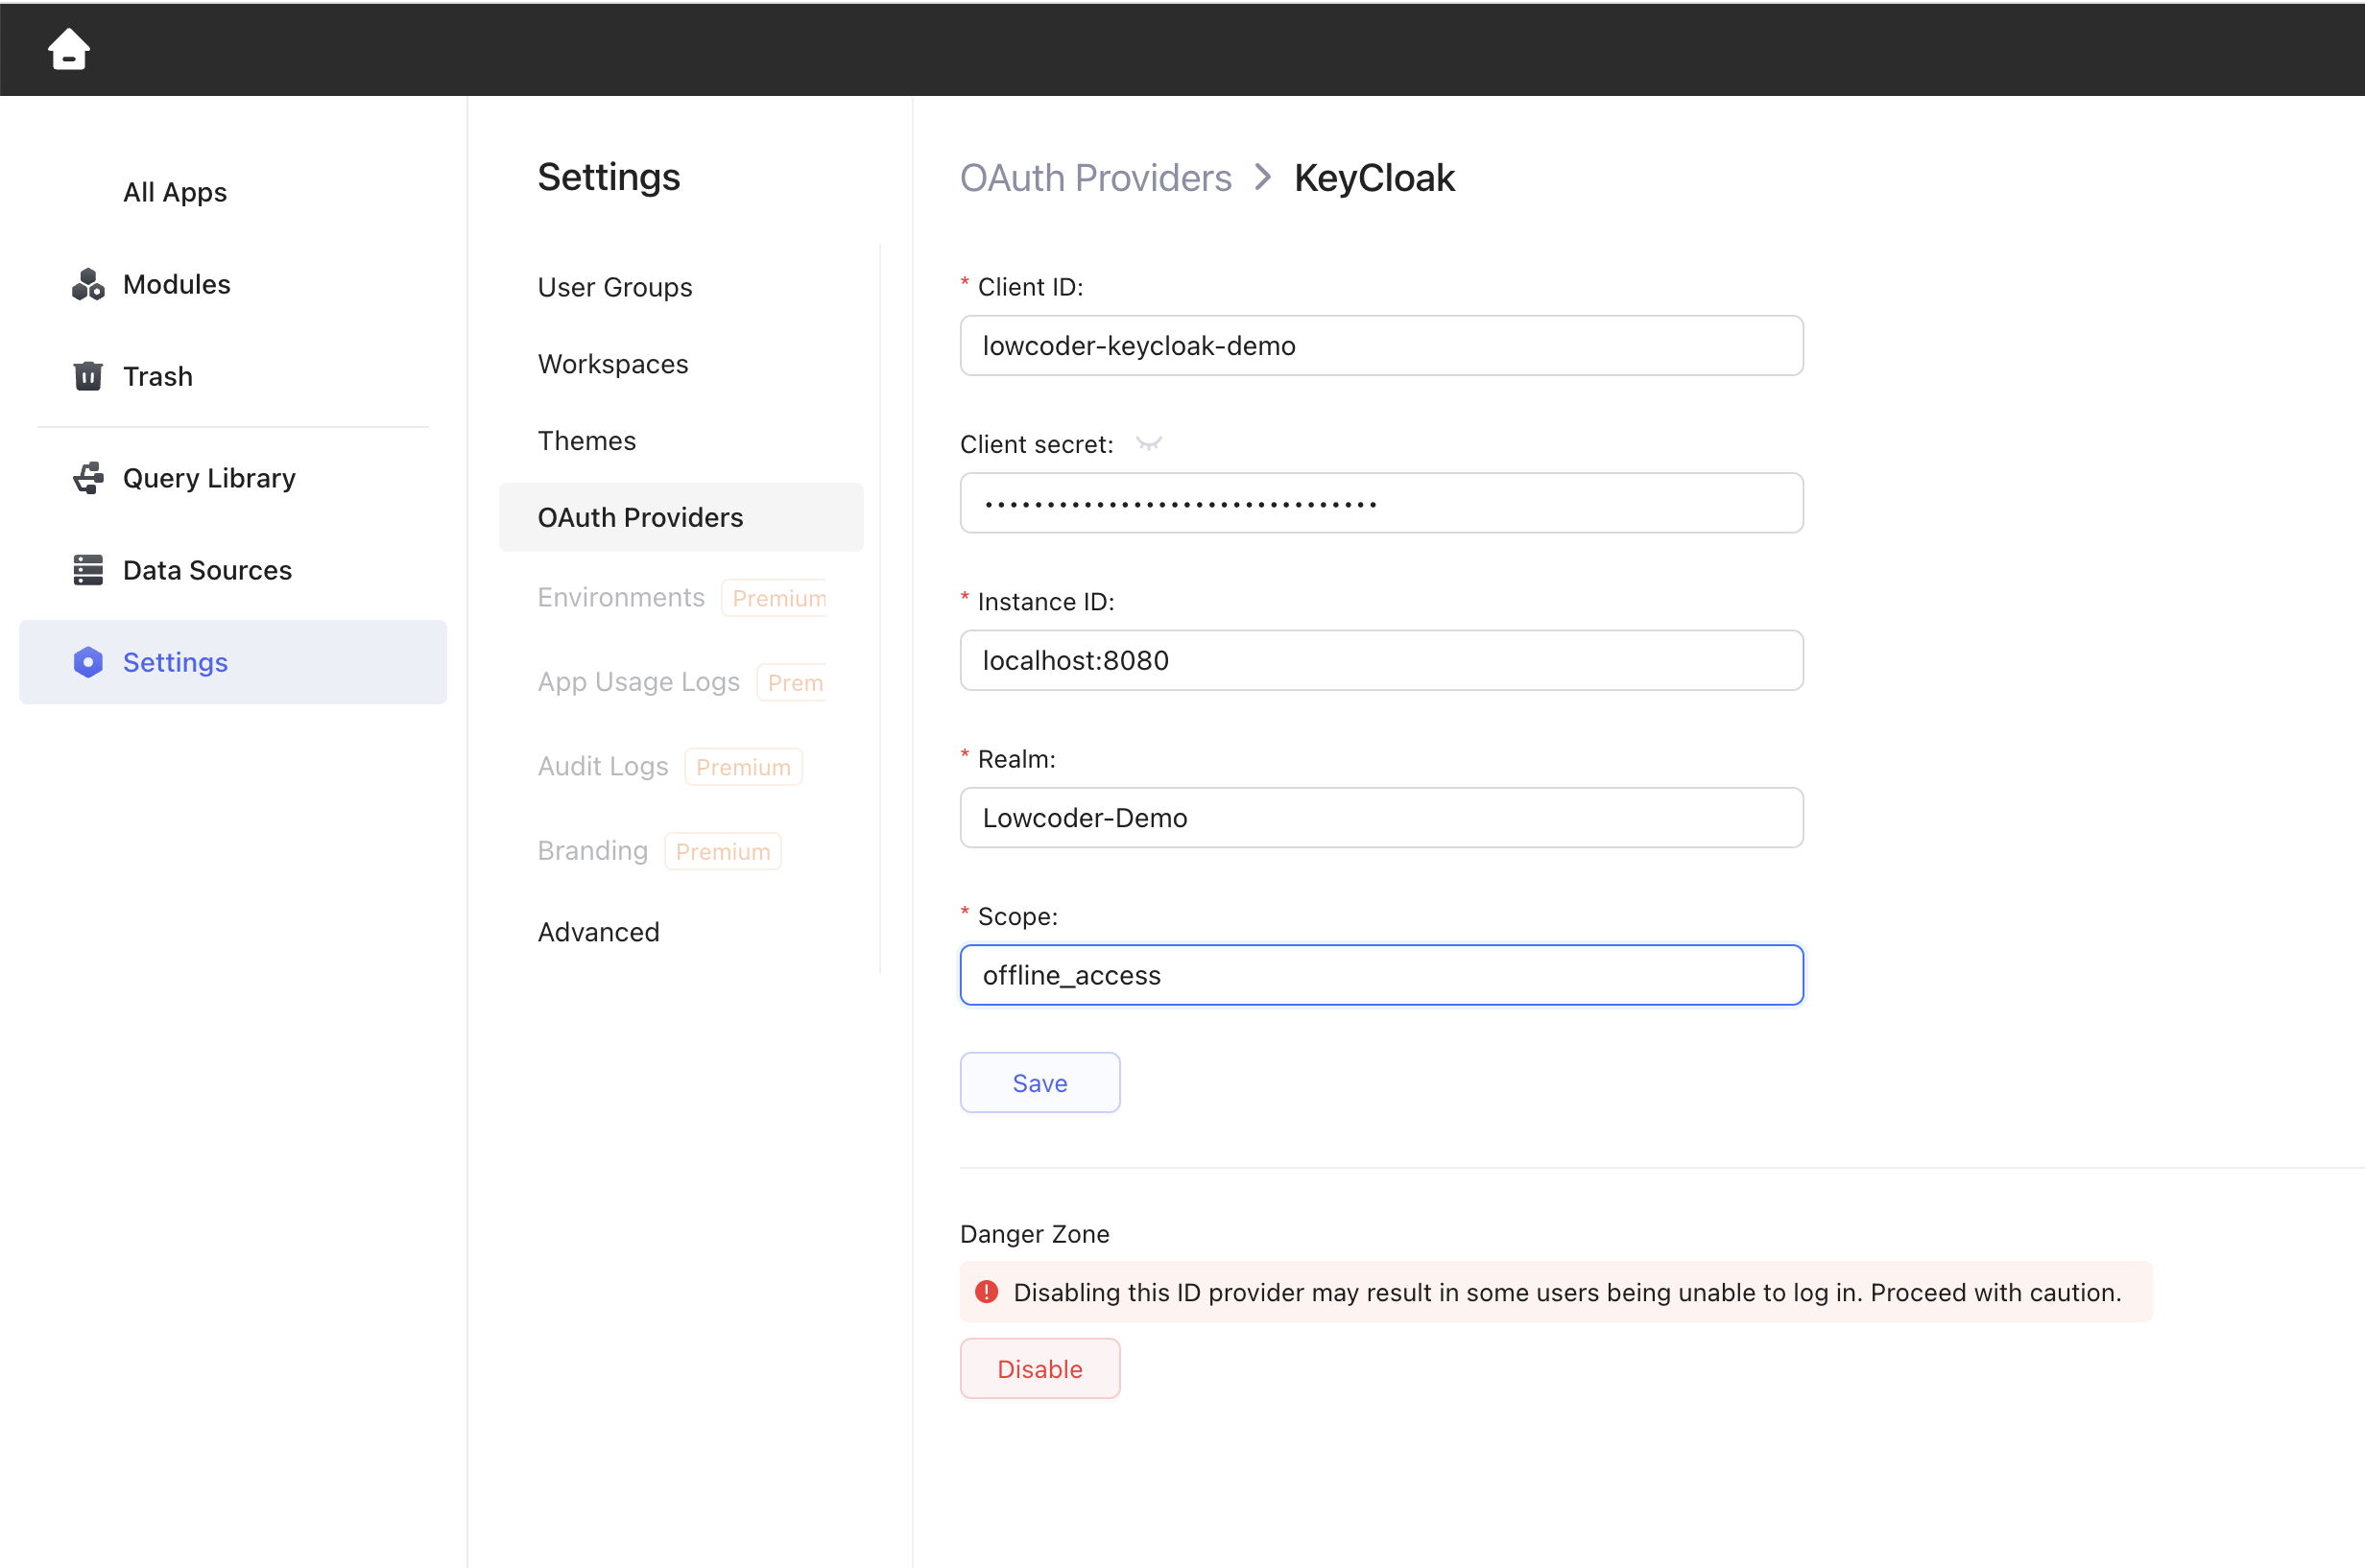Click into the Client ID field
Image resolution: width=2365 pixels, height=1568 pixels.
click(x=1381, y=346)
